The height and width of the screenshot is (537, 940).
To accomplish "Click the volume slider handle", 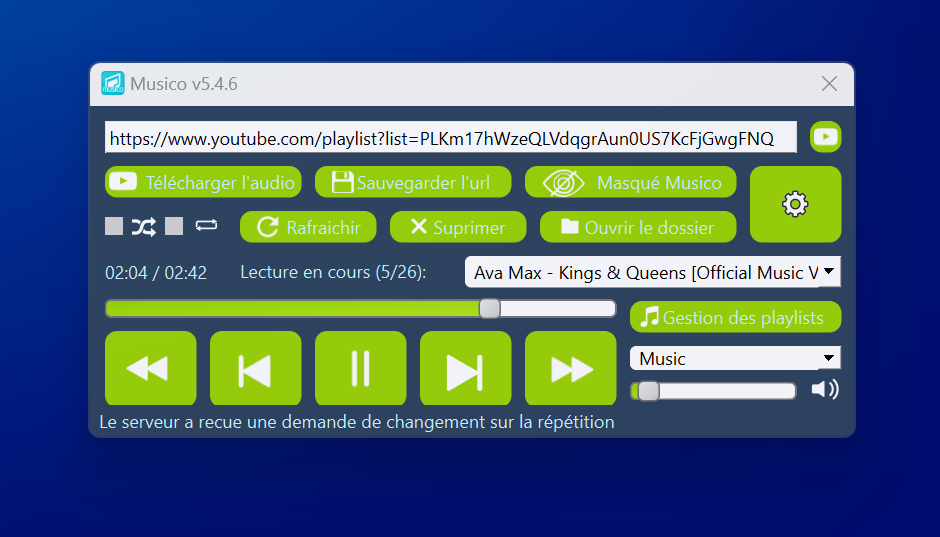I will (649, 391).
